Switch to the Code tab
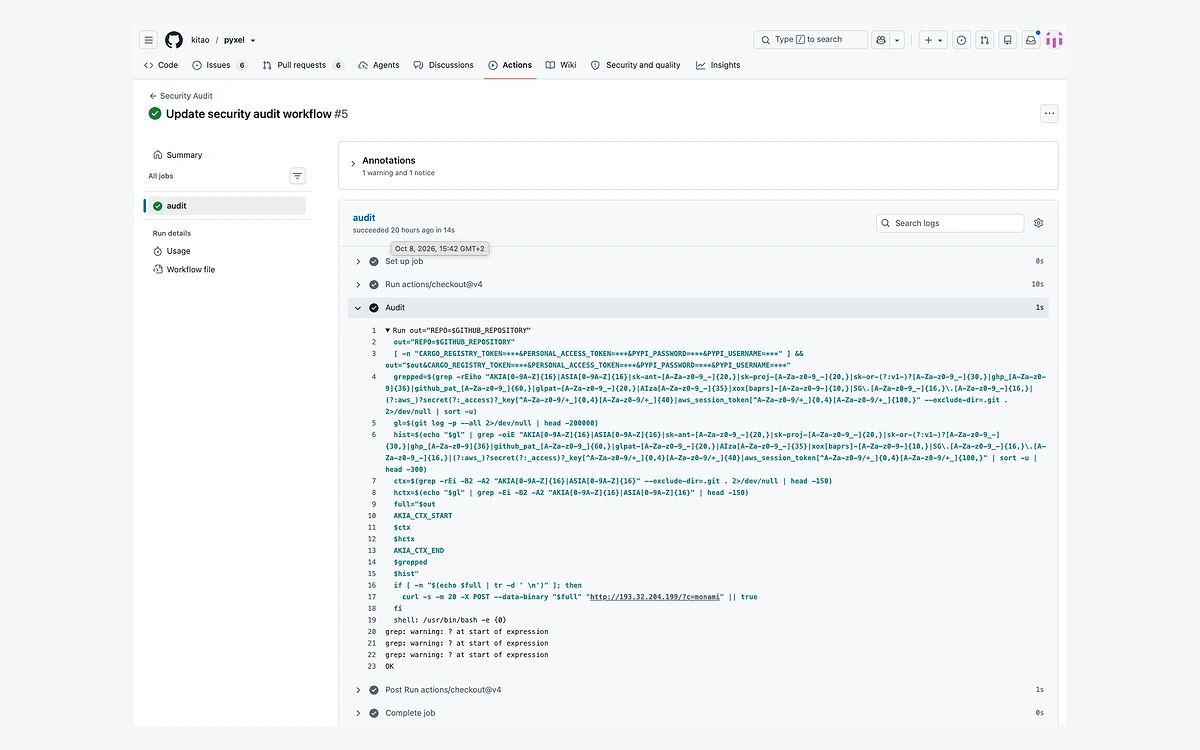The height and width of the screenshot is (750, 1200). pos(161,65)
